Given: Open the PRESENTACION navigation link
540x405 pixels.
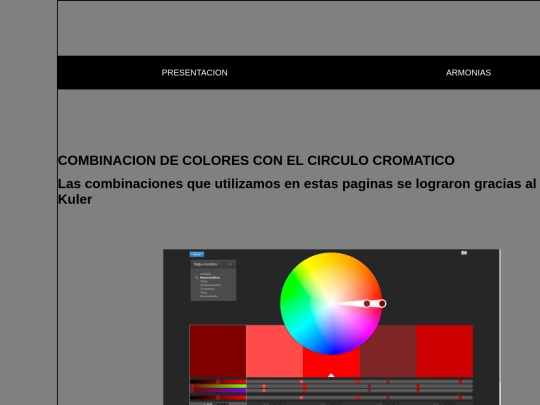Looking at the screenshot, I should click(194, 73).
